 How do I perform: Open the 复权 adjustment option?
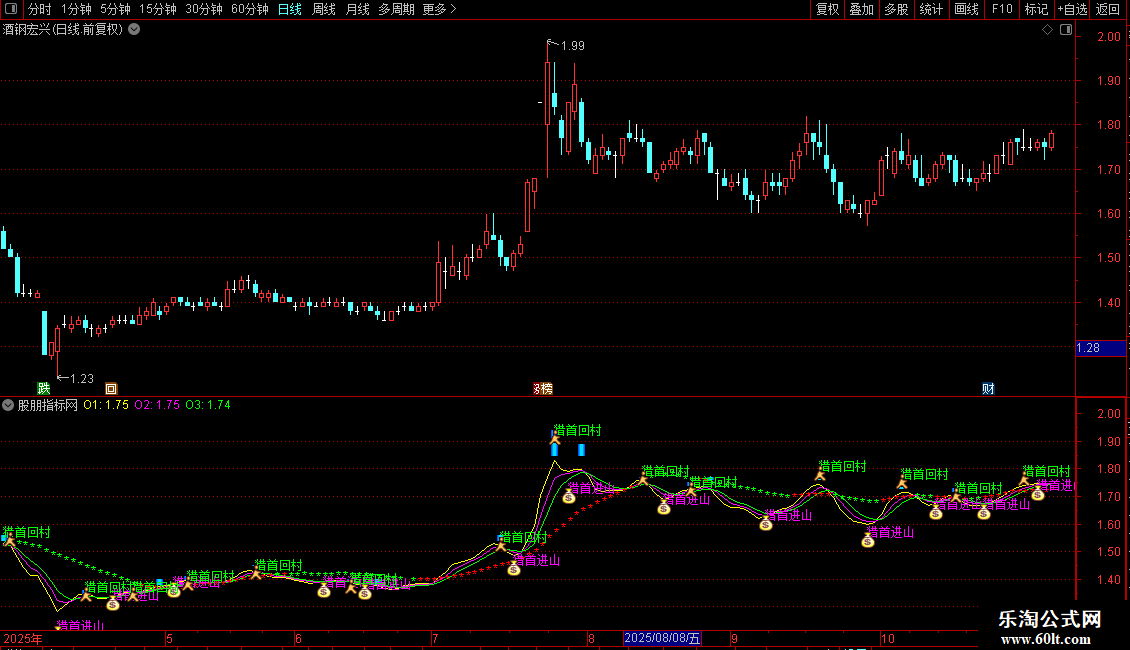coord(827,9)
